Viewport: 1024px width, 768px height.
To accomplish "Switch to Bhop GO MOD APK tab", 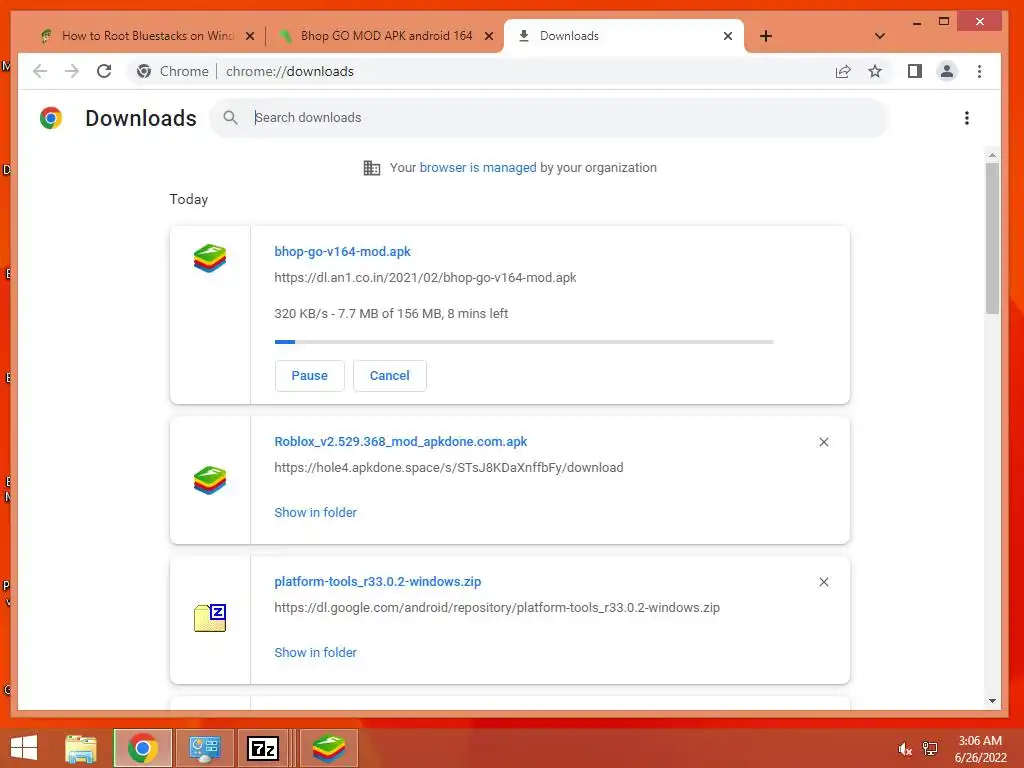I will [x=386, y=36].
